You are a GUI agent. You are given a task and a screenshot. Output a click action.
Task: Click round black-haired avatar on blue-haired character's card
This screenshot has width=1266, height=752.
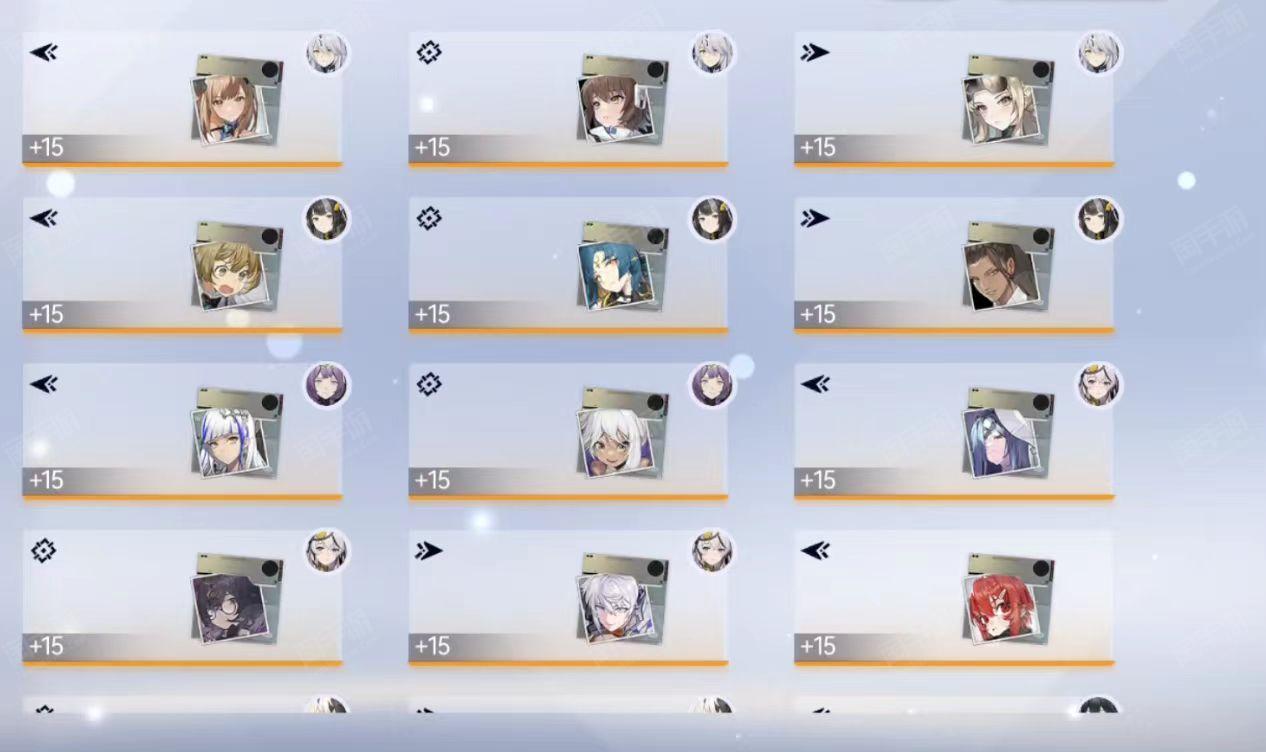tap(712, 219)
